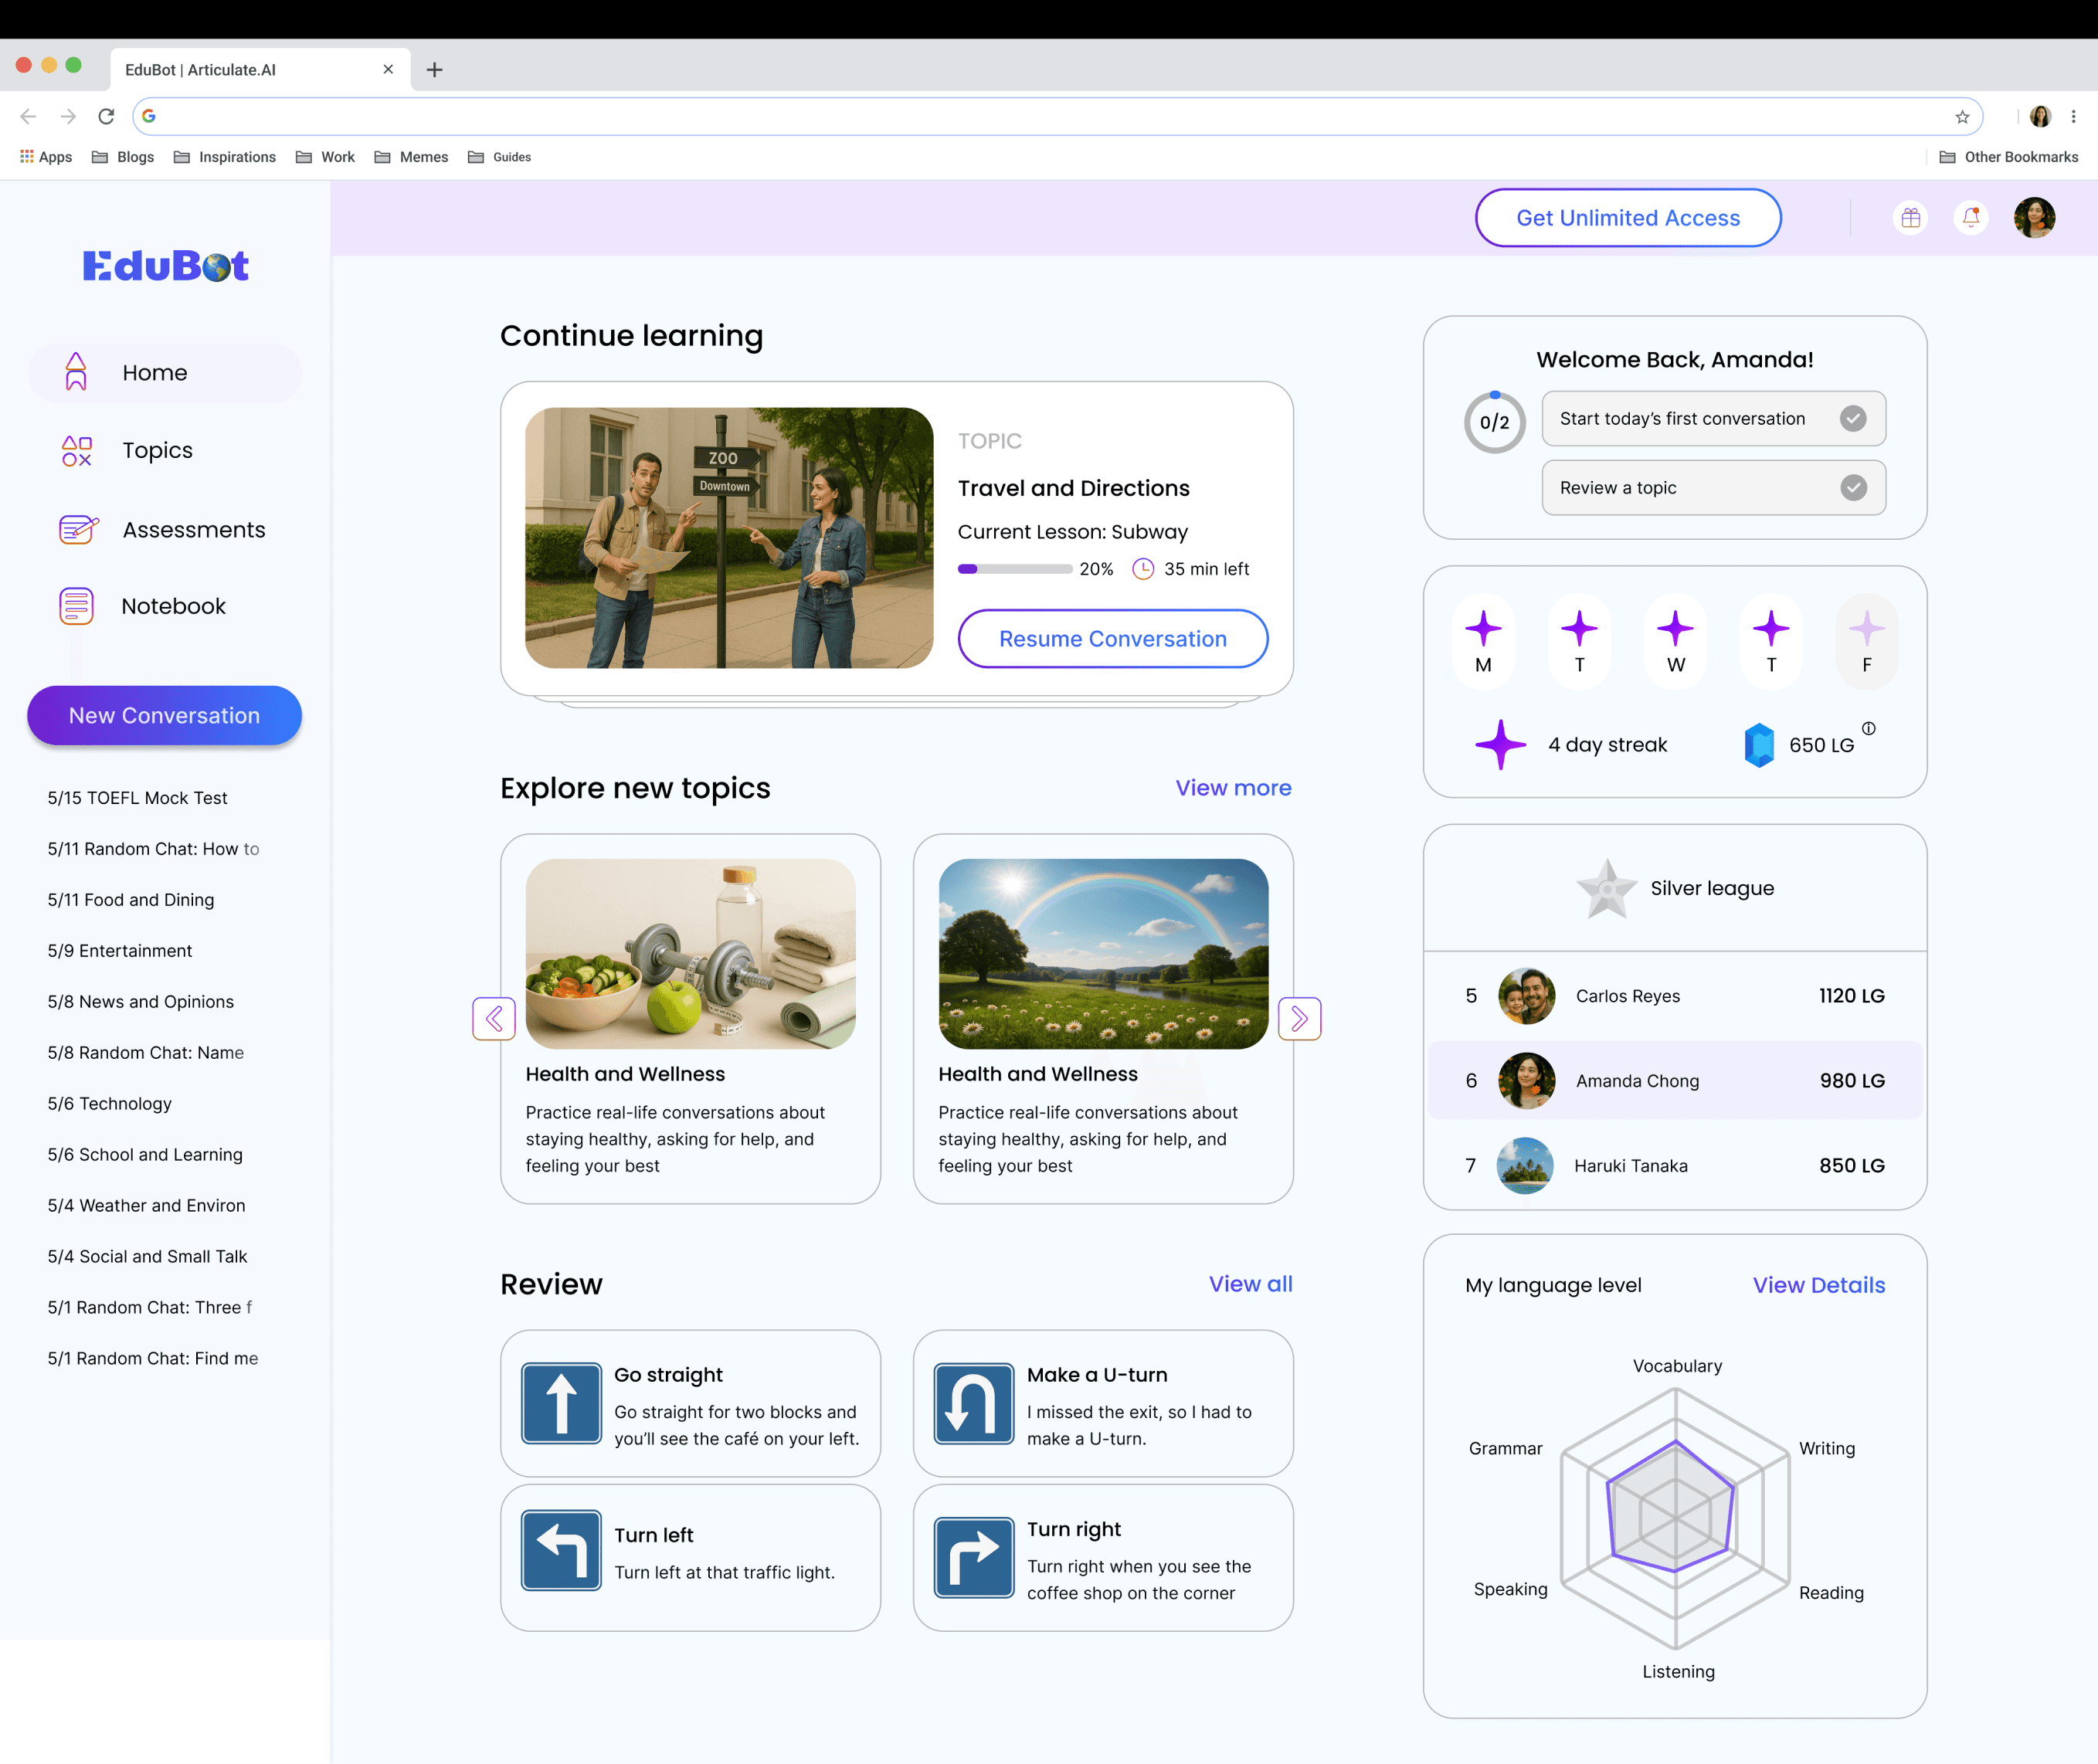Check off Start today's first conversation
The height and width of the screenshot is (1764, 2098).
(x=1852, y=419)
